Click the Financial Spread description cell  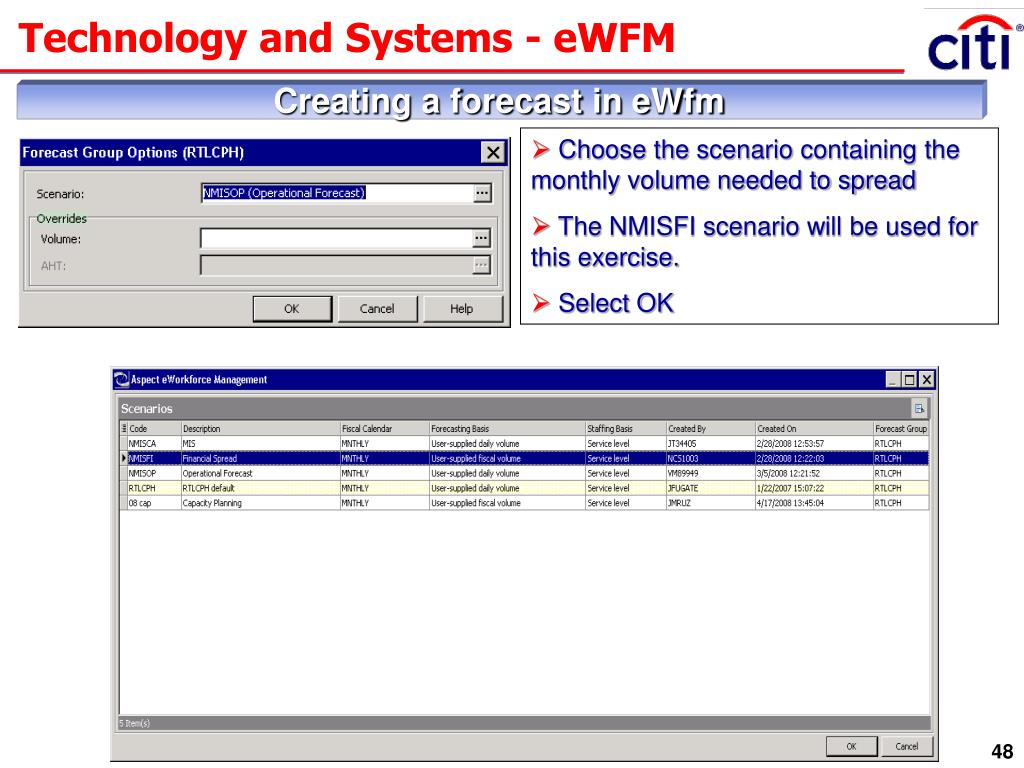[x=260, y=458]
